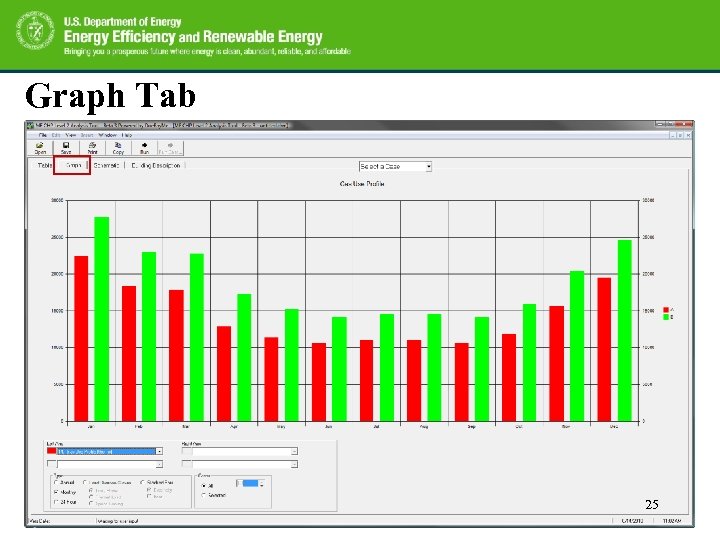Click the Copy toolbar icon

pos(118,148)
